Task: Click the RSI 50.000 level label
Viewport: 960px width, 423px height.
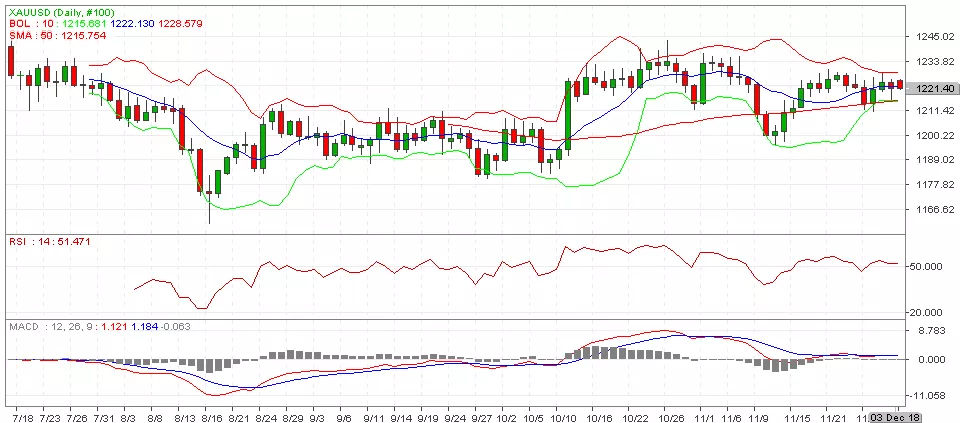Action: [929, 267]
